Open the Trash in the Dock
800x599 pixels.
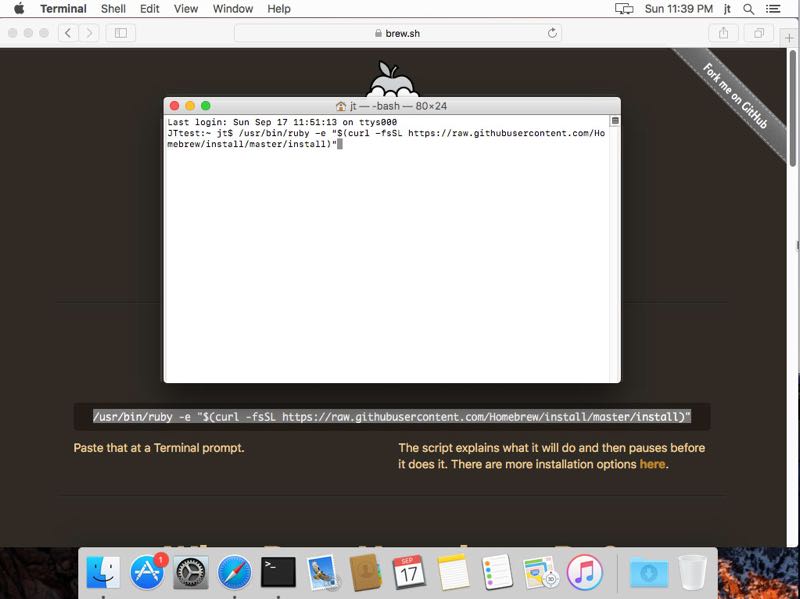tap(693, 571)
